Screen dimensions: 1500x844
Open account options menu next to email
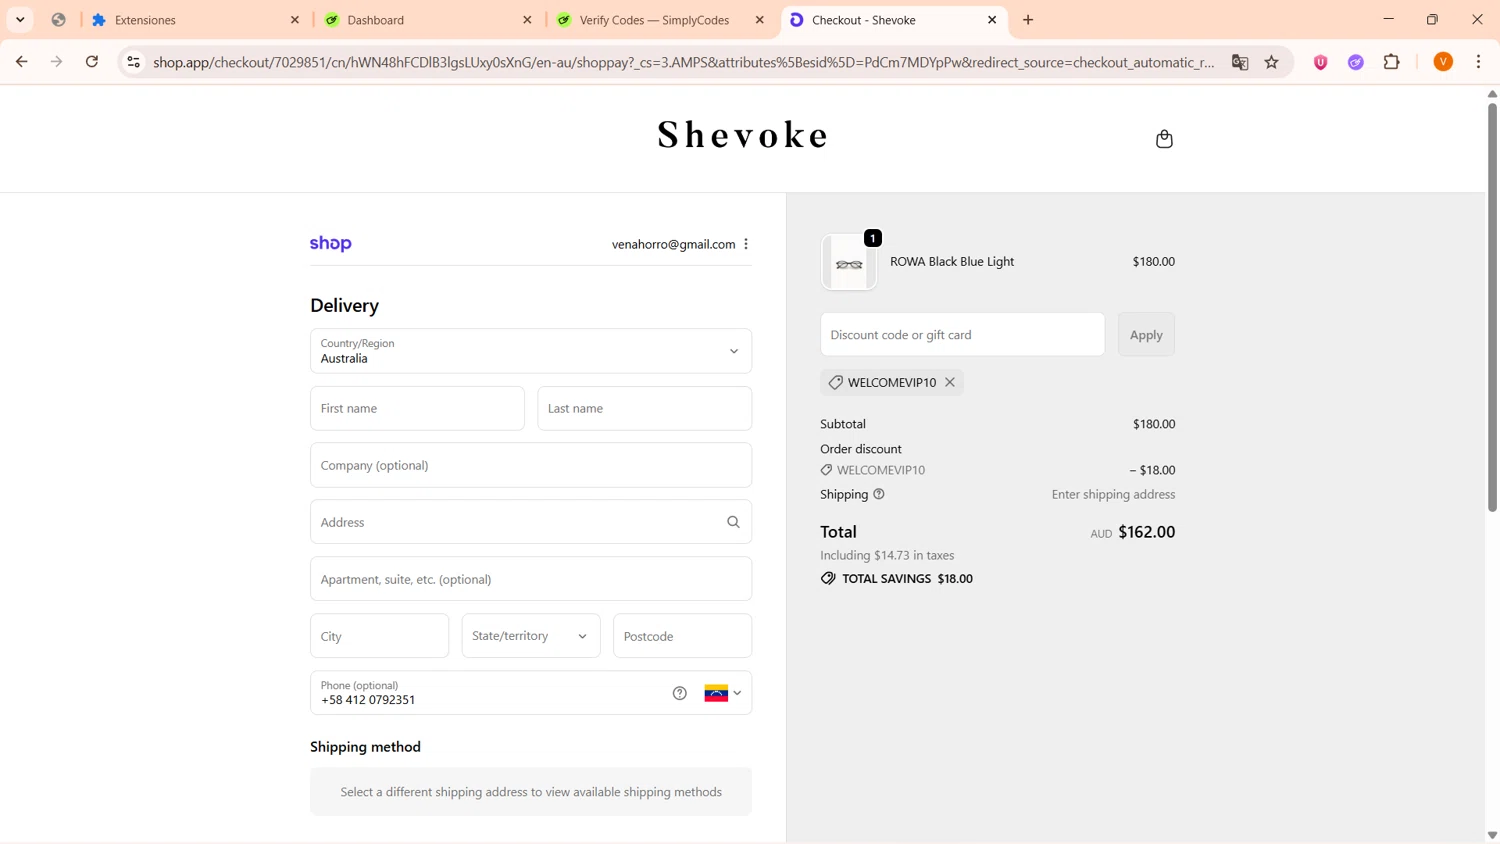(x=746, y=244)
